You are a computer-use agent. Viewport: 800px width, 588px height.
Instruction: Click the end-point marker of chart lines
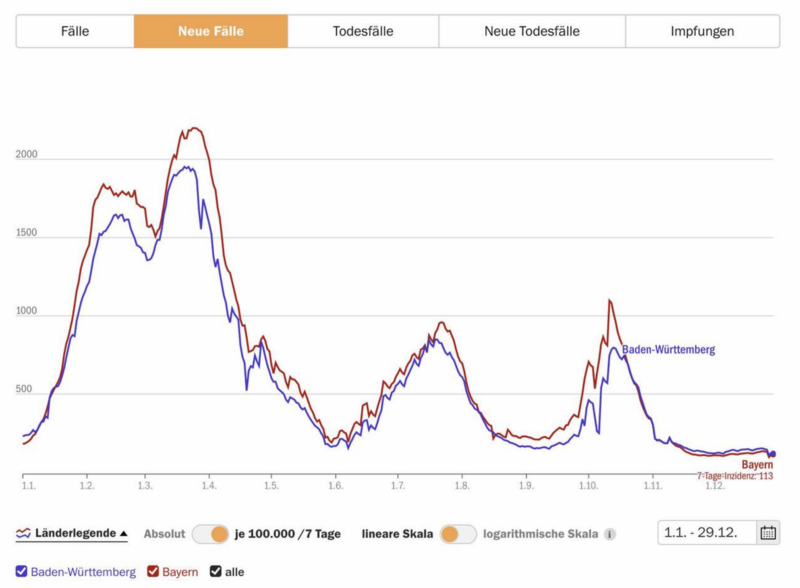pyautogui.click(x=772, y=454)
